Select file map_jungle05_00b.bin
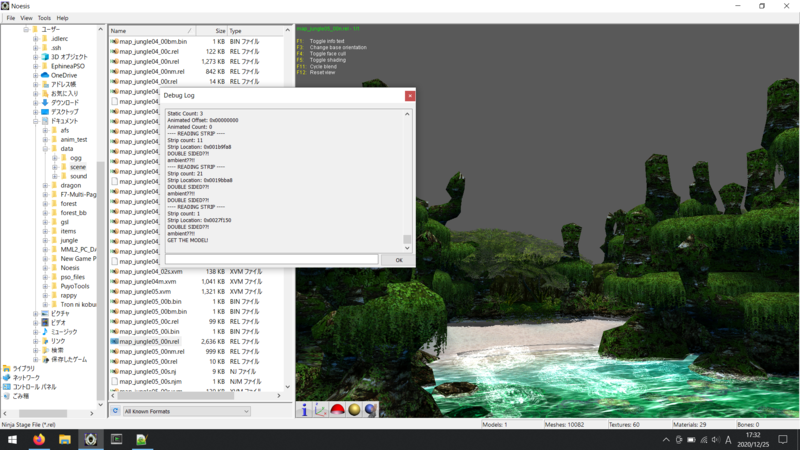Image resolution: width=800 pixels, height=450 pixels. point(150,302)
